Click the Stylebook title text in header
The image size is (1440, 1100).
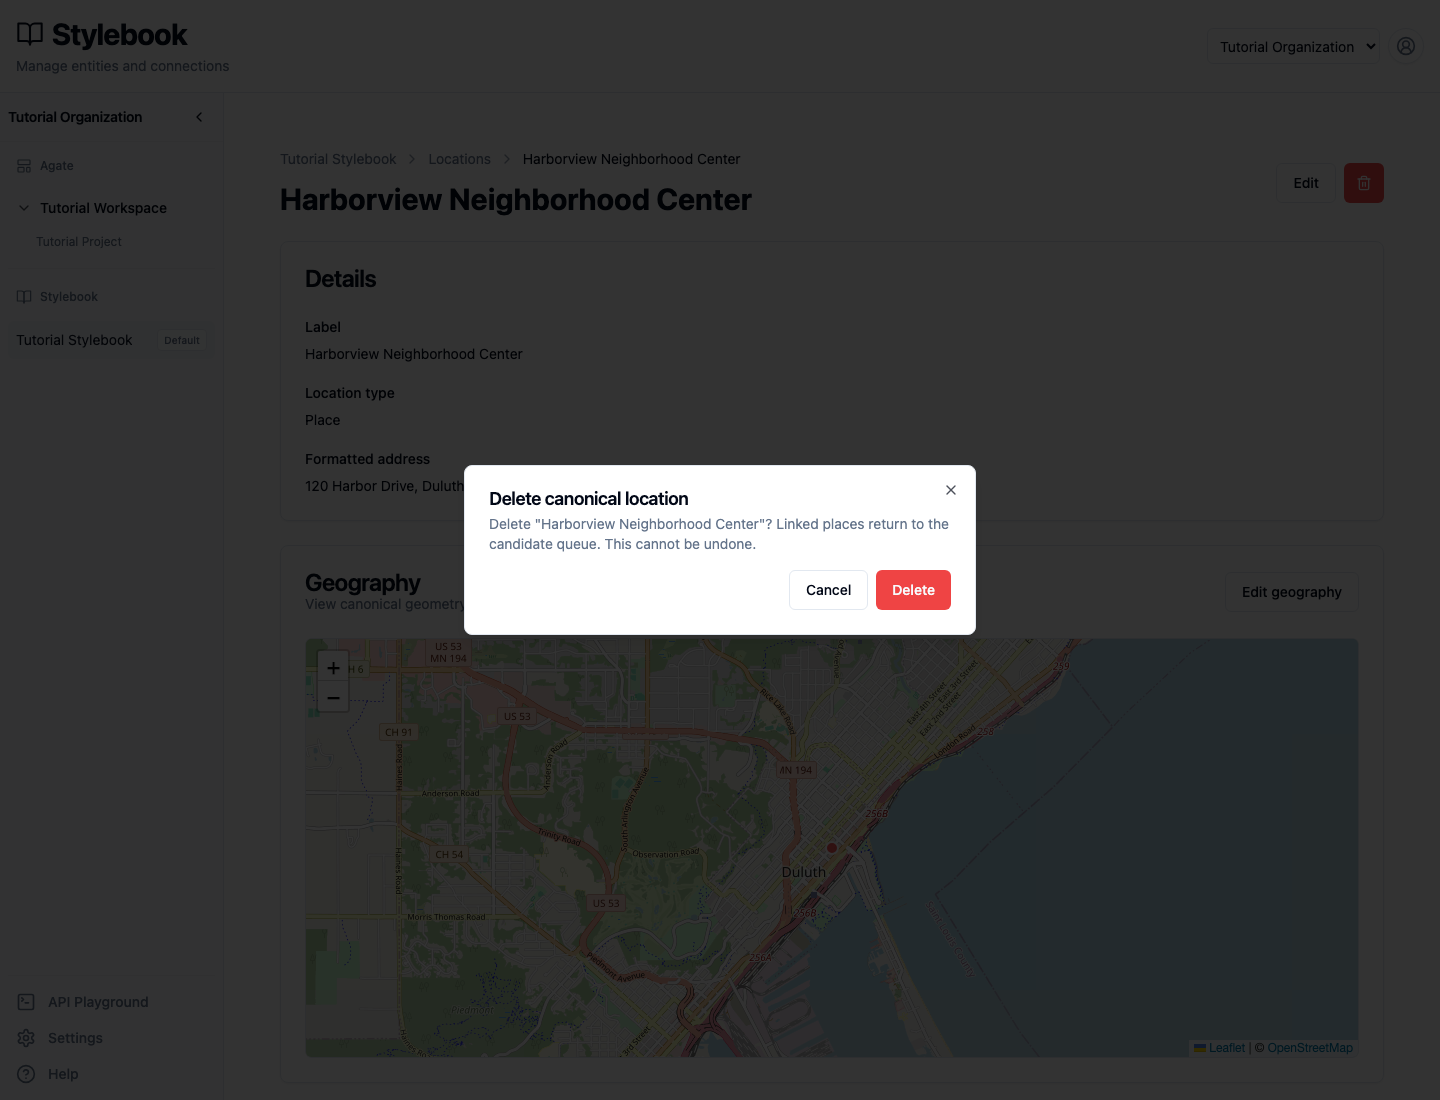click(119, 35)
